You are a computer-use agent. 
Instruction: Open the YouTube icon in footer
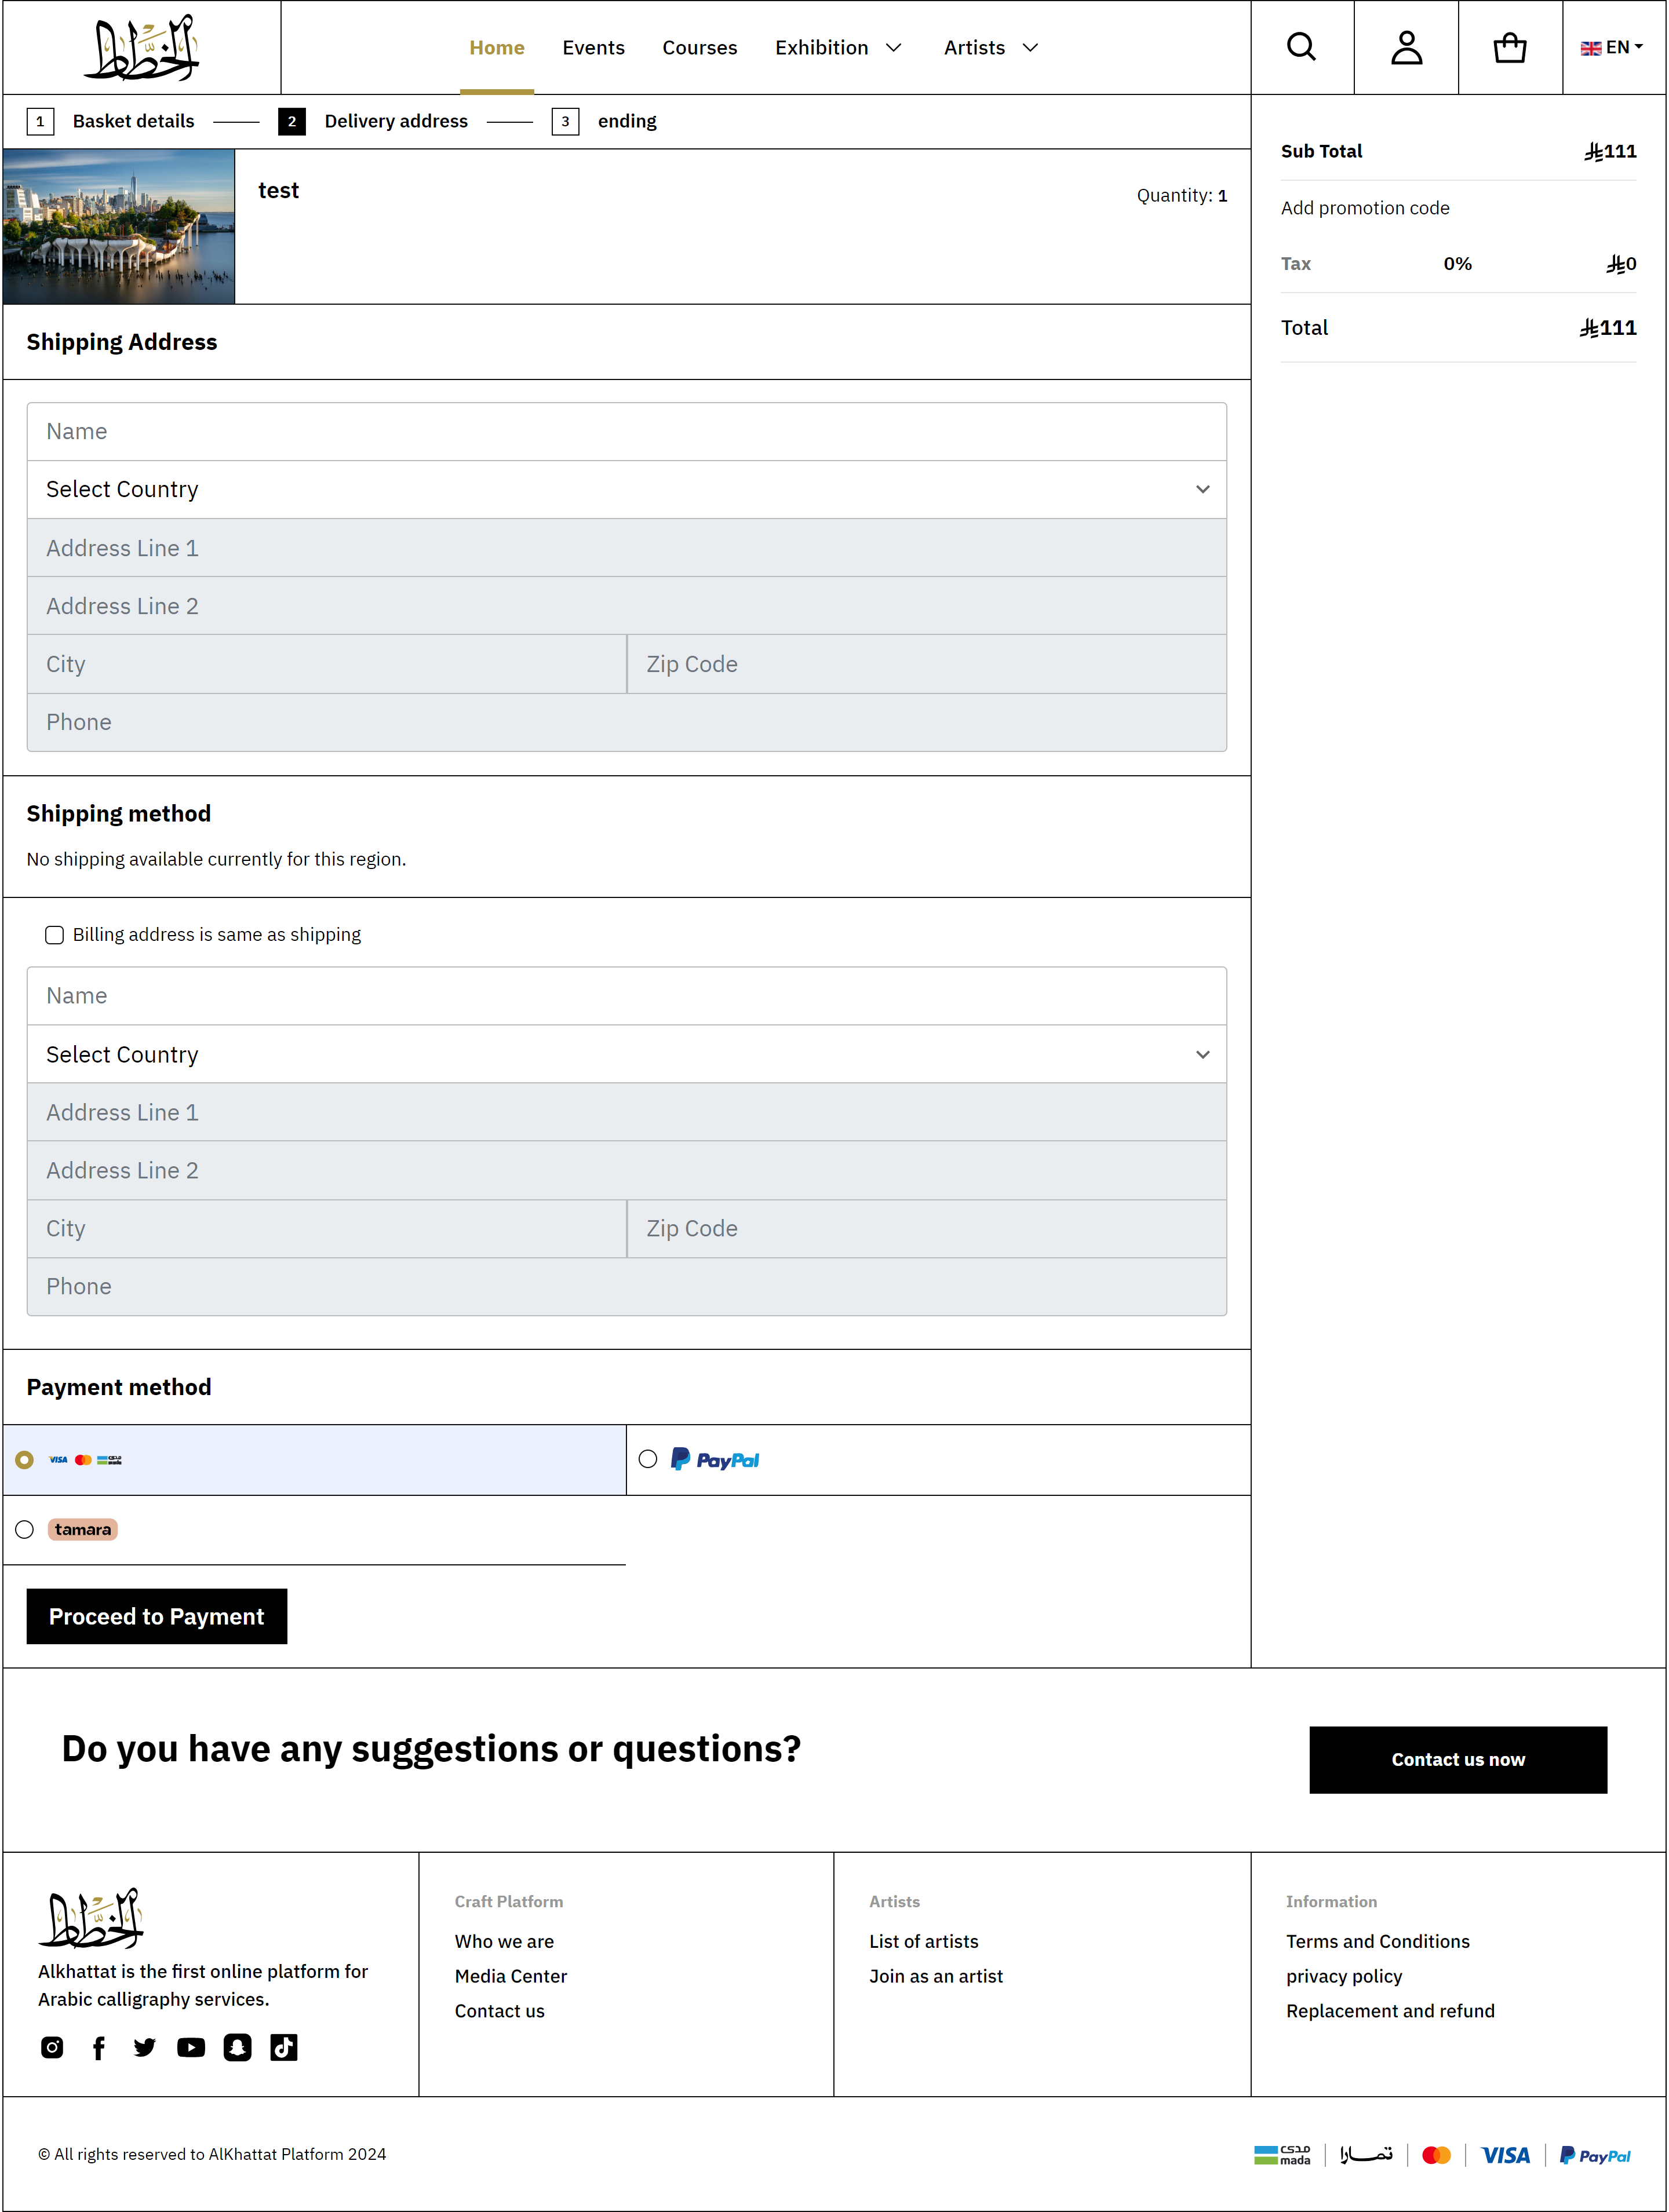[191, 2047]
